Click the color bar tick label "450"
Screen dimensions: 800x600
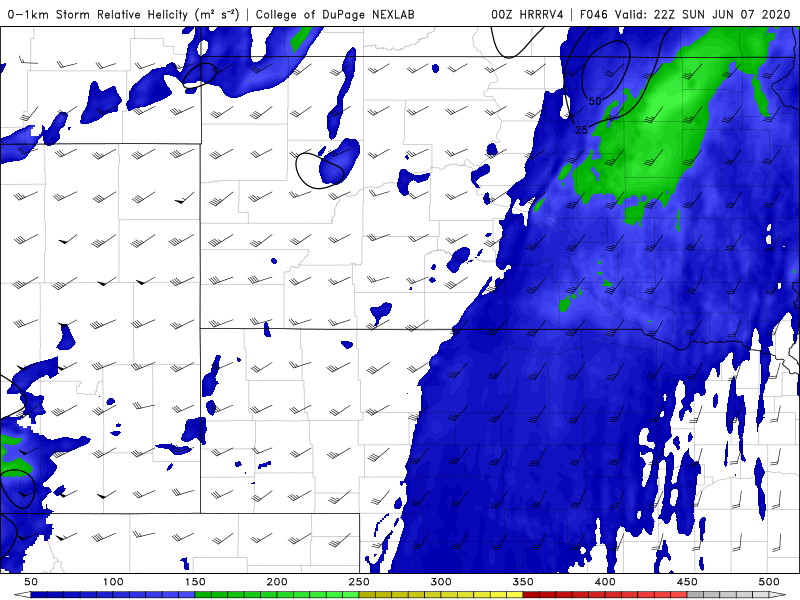pyautogui.click(x=687, y=582)
